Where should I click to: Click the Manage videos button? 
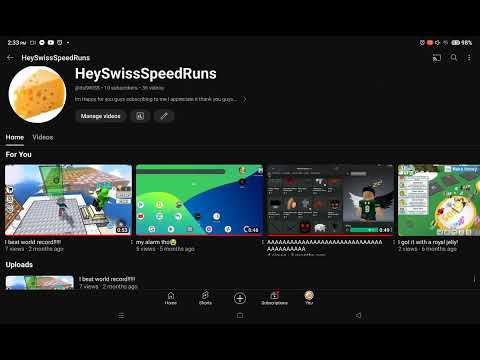click(100, 116)
